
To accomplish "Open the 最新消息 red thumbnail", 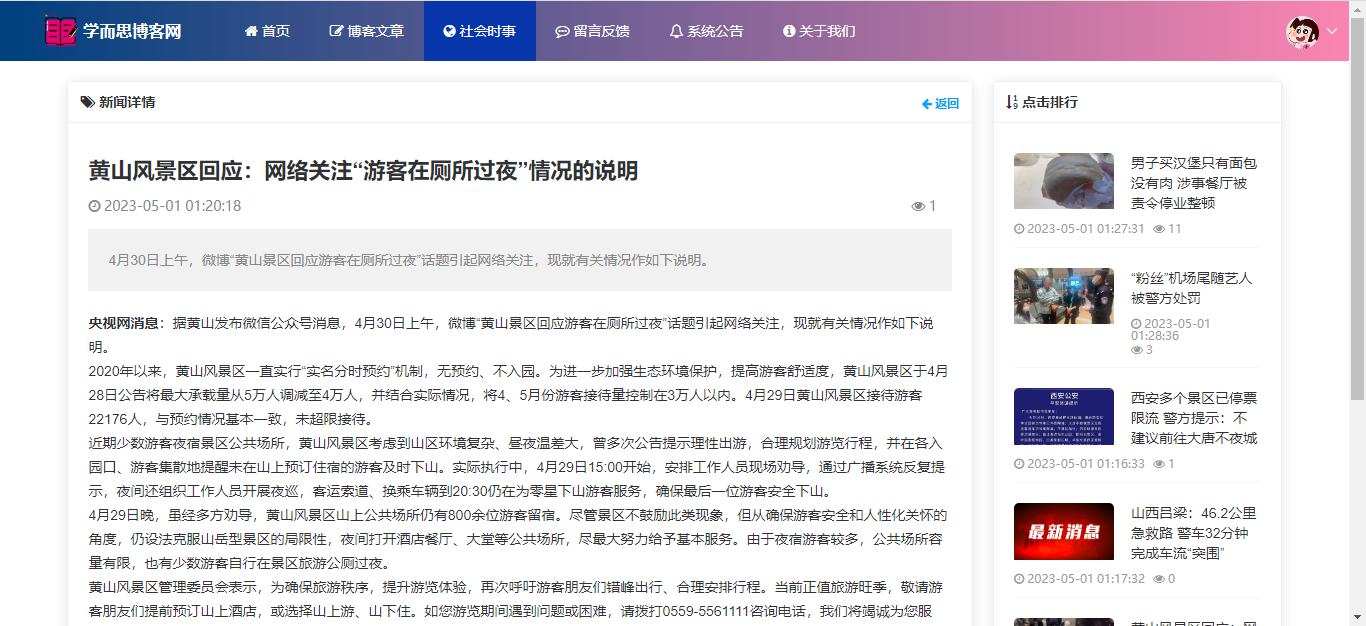I will (x=1063, y=531).
